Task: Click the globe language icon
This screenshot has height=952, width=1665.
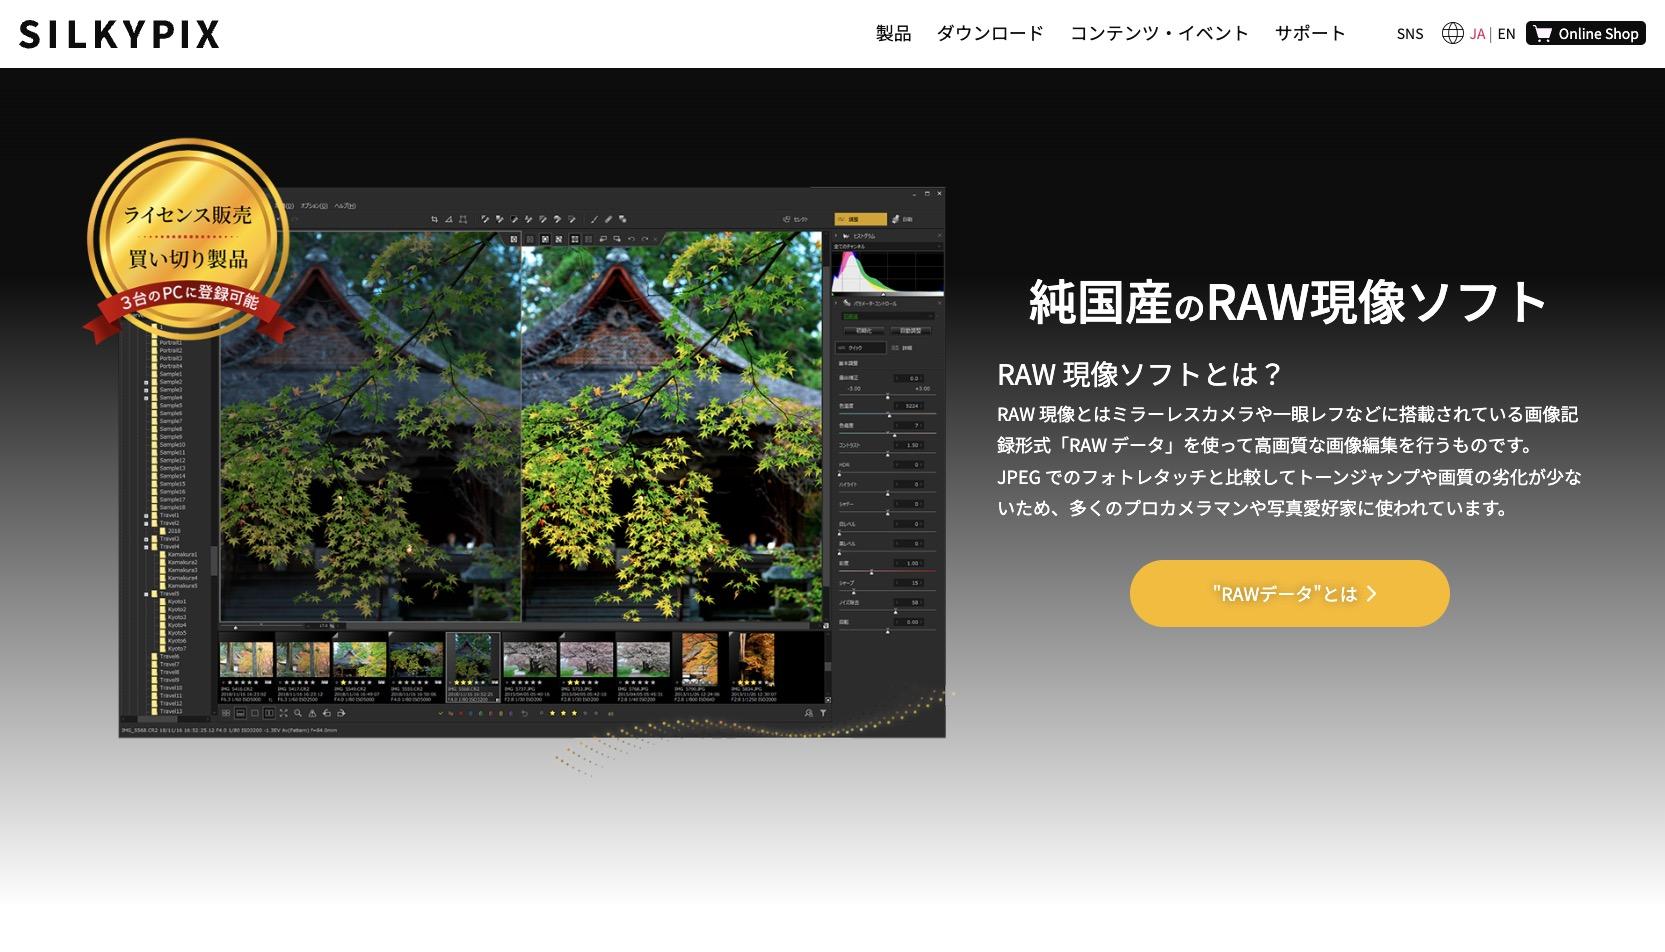Action: tap(1453, 34)
